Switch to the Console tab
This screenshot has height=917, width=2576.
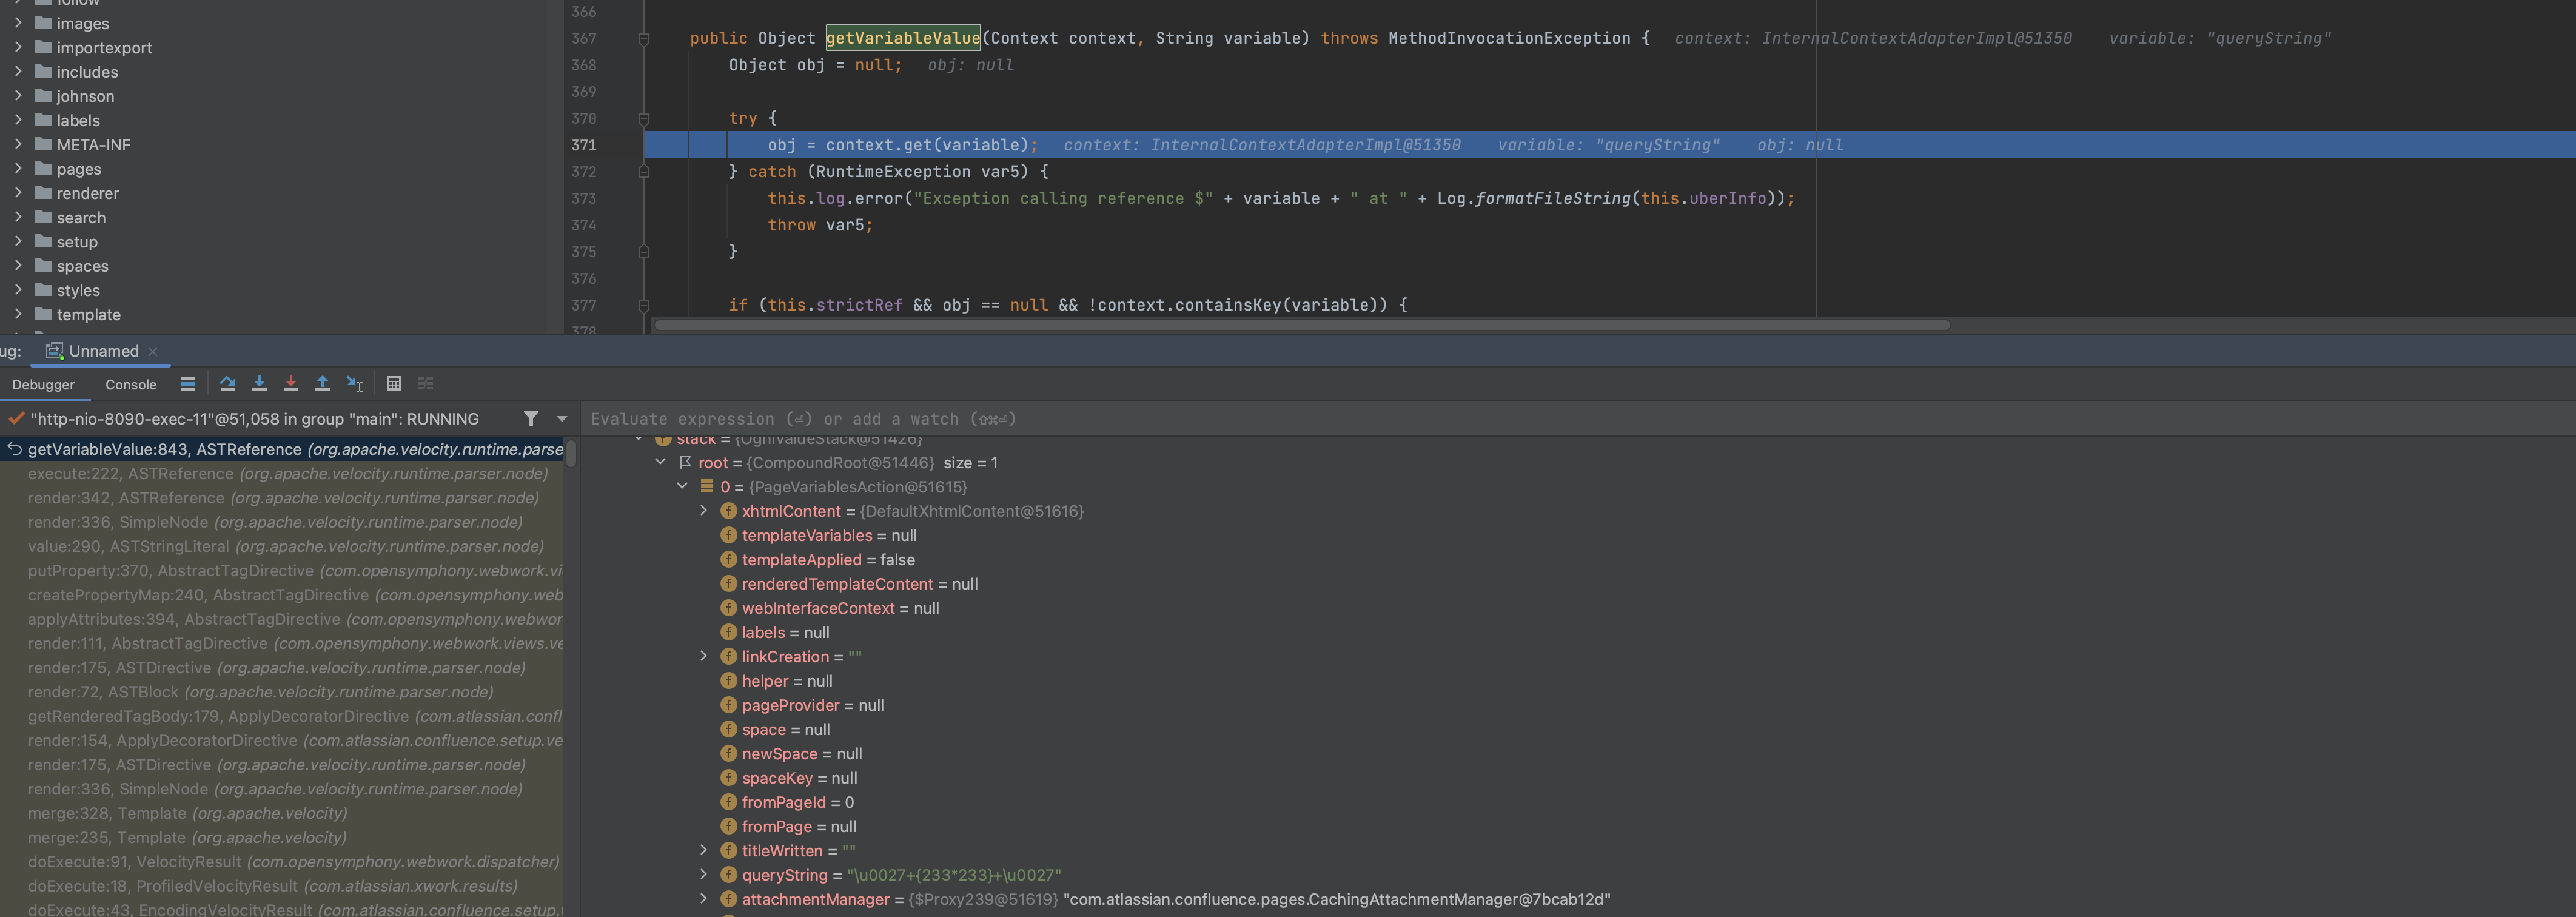coord(131,385)
